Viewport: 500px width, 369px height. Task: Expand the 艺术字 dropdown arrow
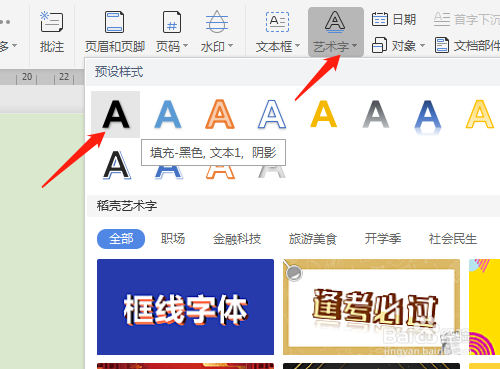pos(354,45)
